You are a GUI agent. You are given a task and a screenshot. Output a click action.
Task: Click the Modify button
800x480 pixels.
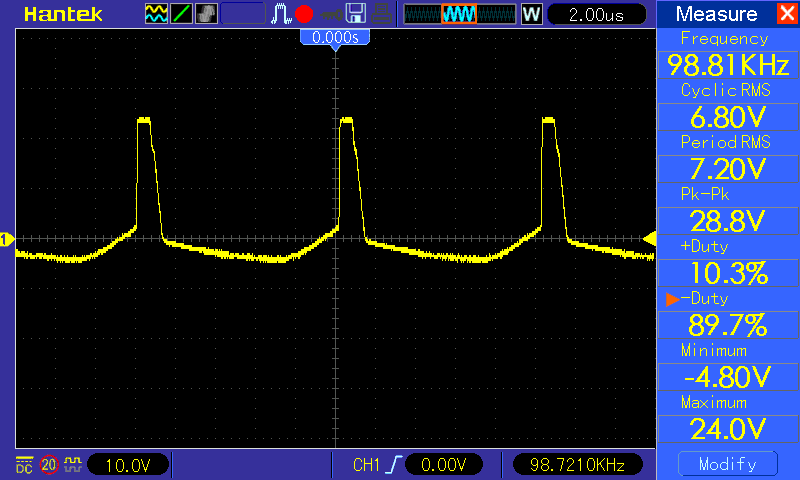[x=728, y=464]
